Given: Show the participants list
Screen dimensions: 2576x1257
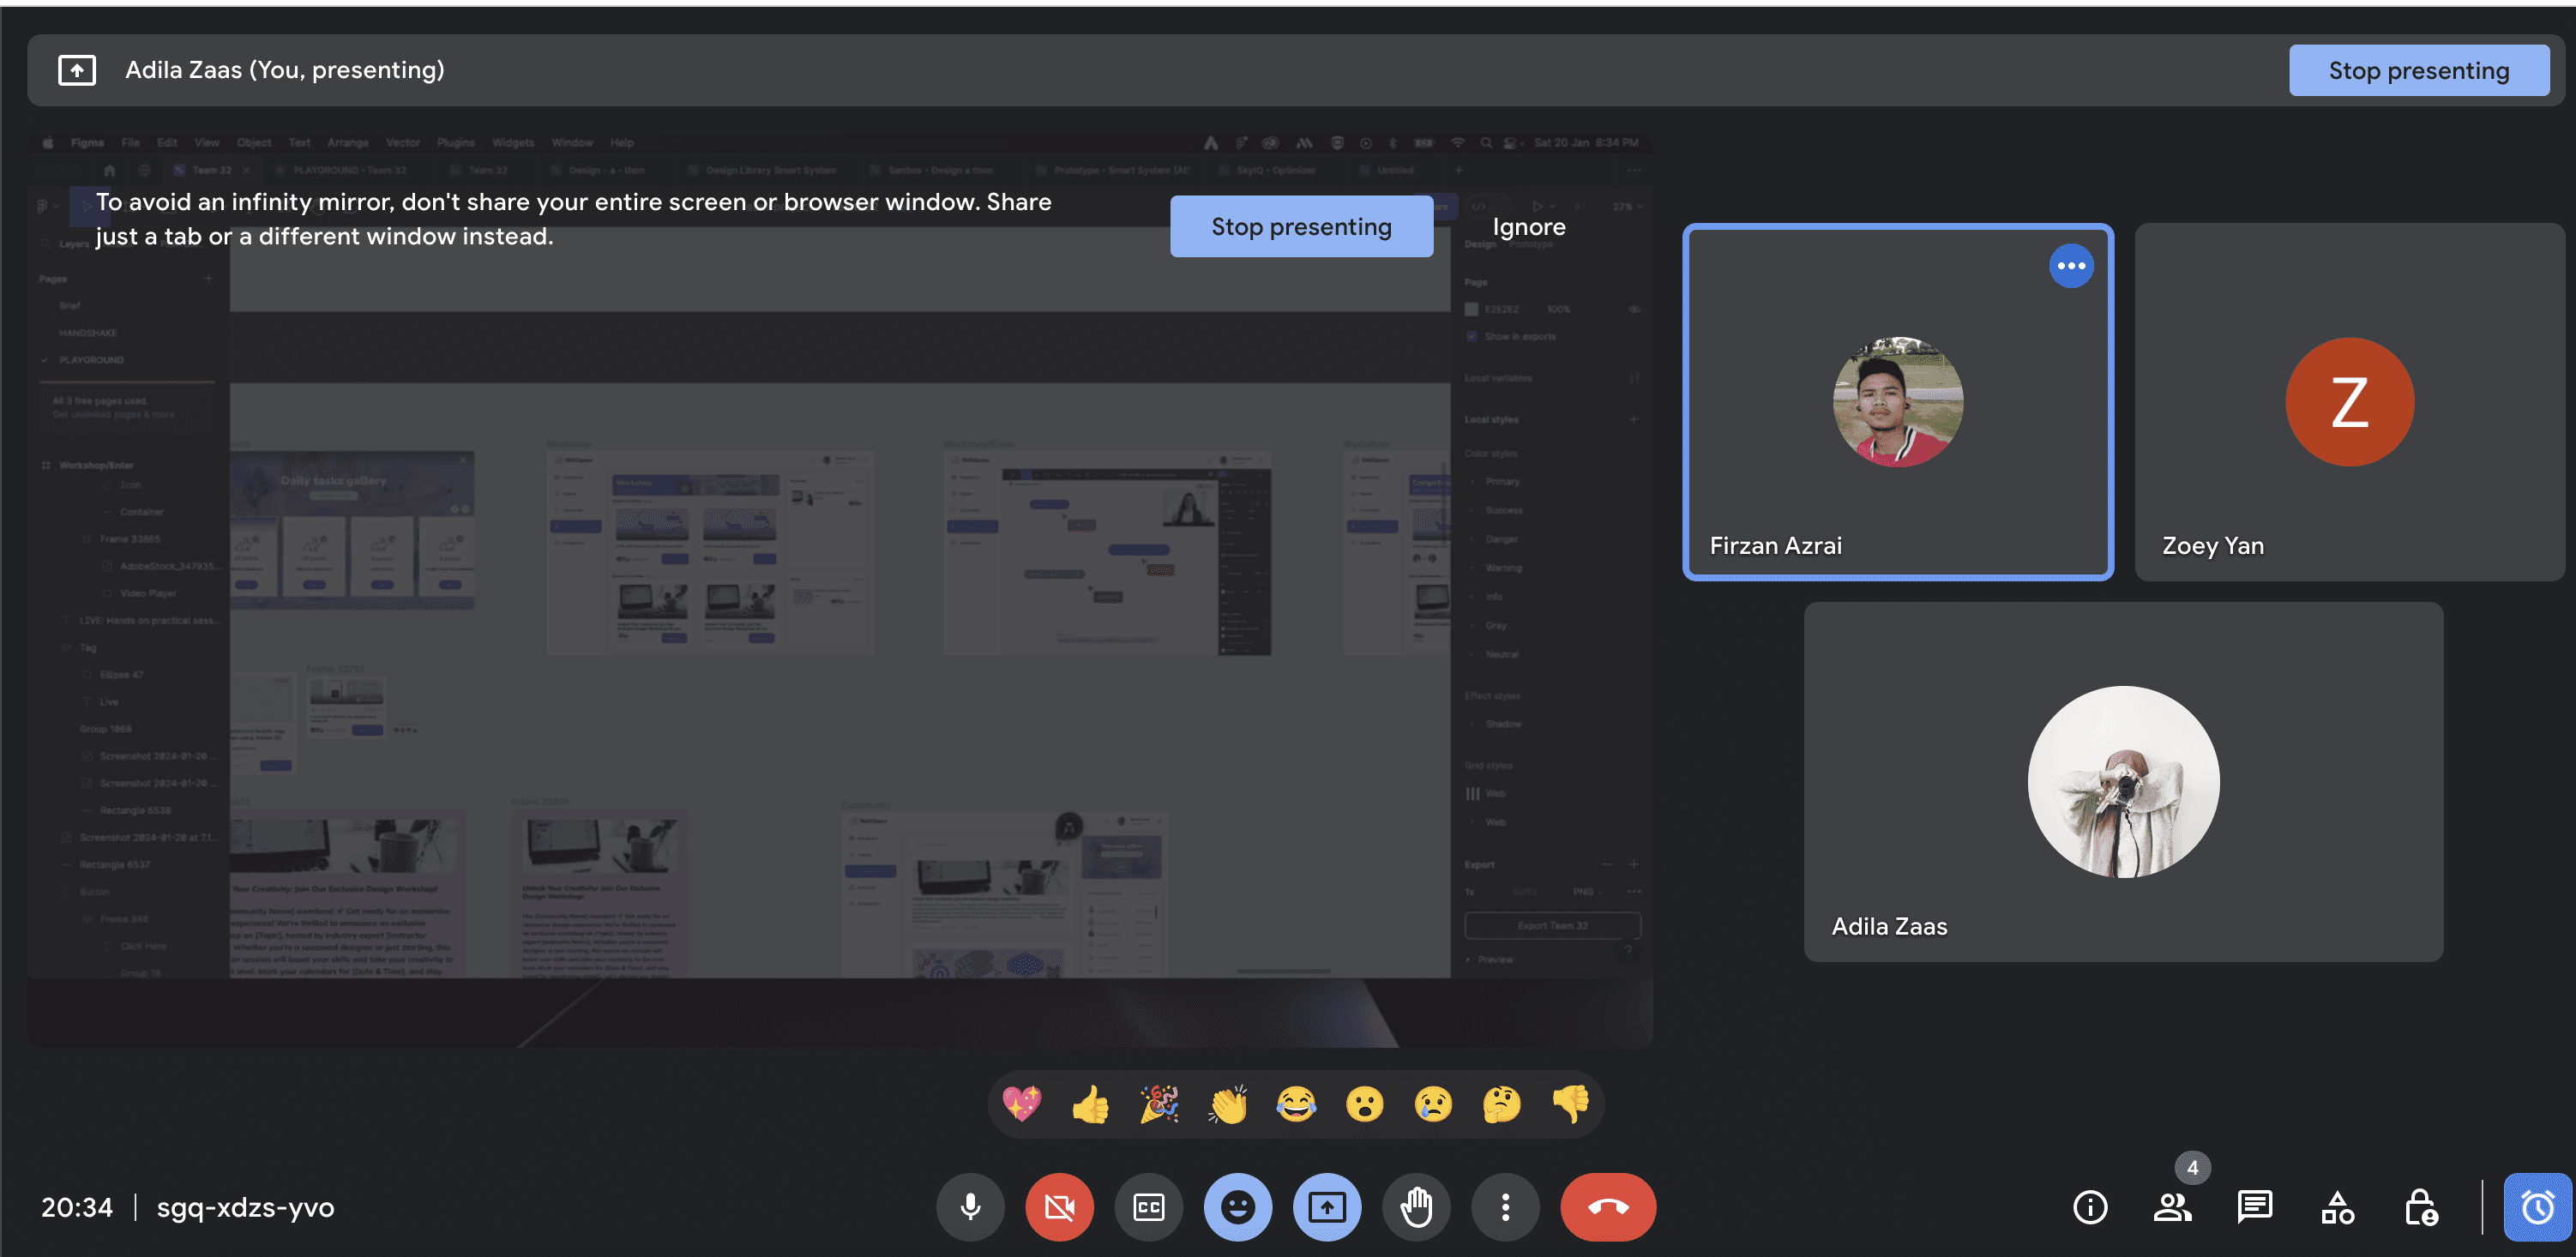Looking at the screenshot, I should coord(2172,1206).
